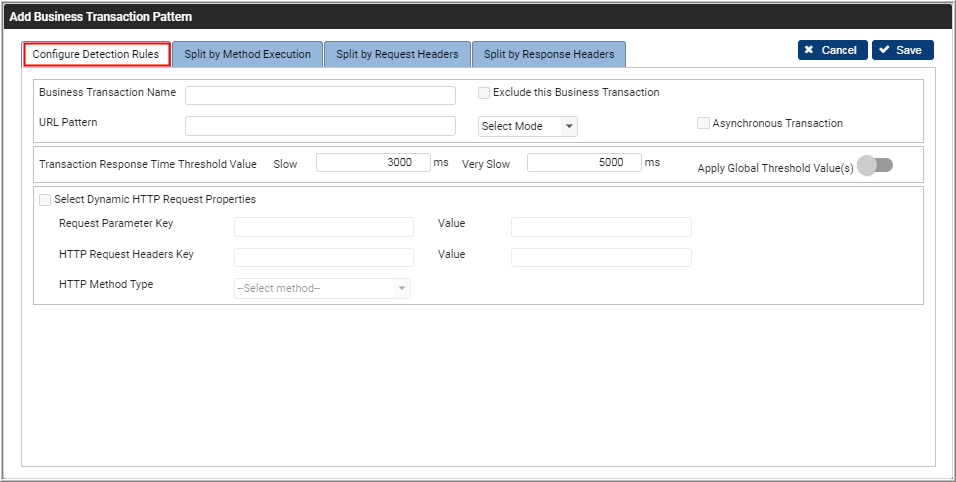Open Split by Request Headers tab
The width and height of the screenshot is (956, 482).
[x=397, y=54]
